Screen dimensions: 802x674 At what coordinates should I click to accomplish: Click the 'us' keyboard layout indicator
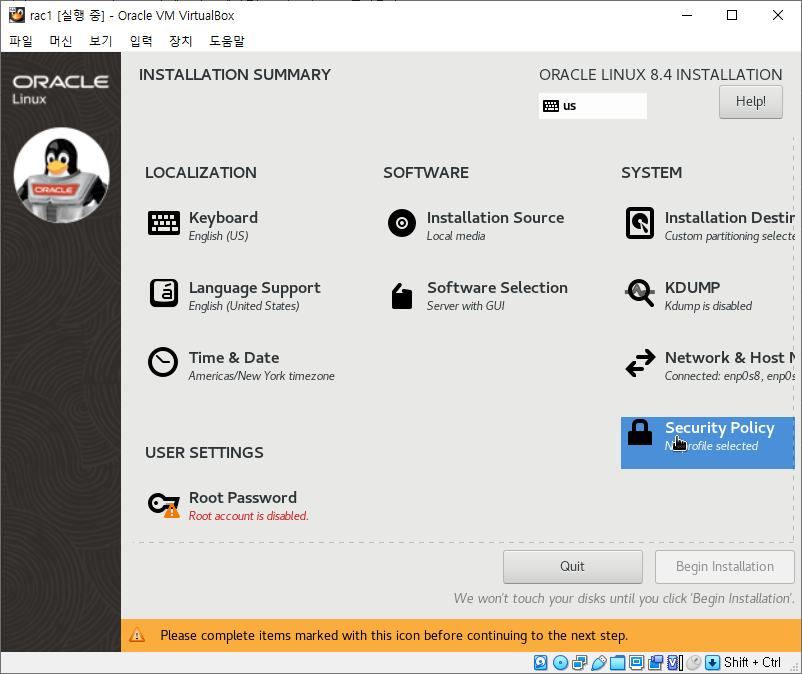tap(592, 106)
